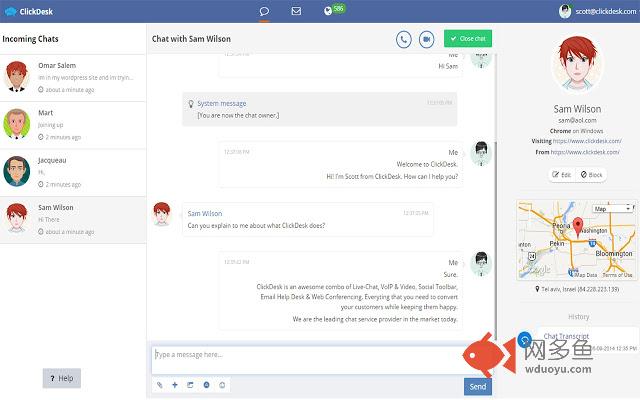Click Mart's avatar in chat list
This screenshot has width=640, height=400.
(17, 124)
